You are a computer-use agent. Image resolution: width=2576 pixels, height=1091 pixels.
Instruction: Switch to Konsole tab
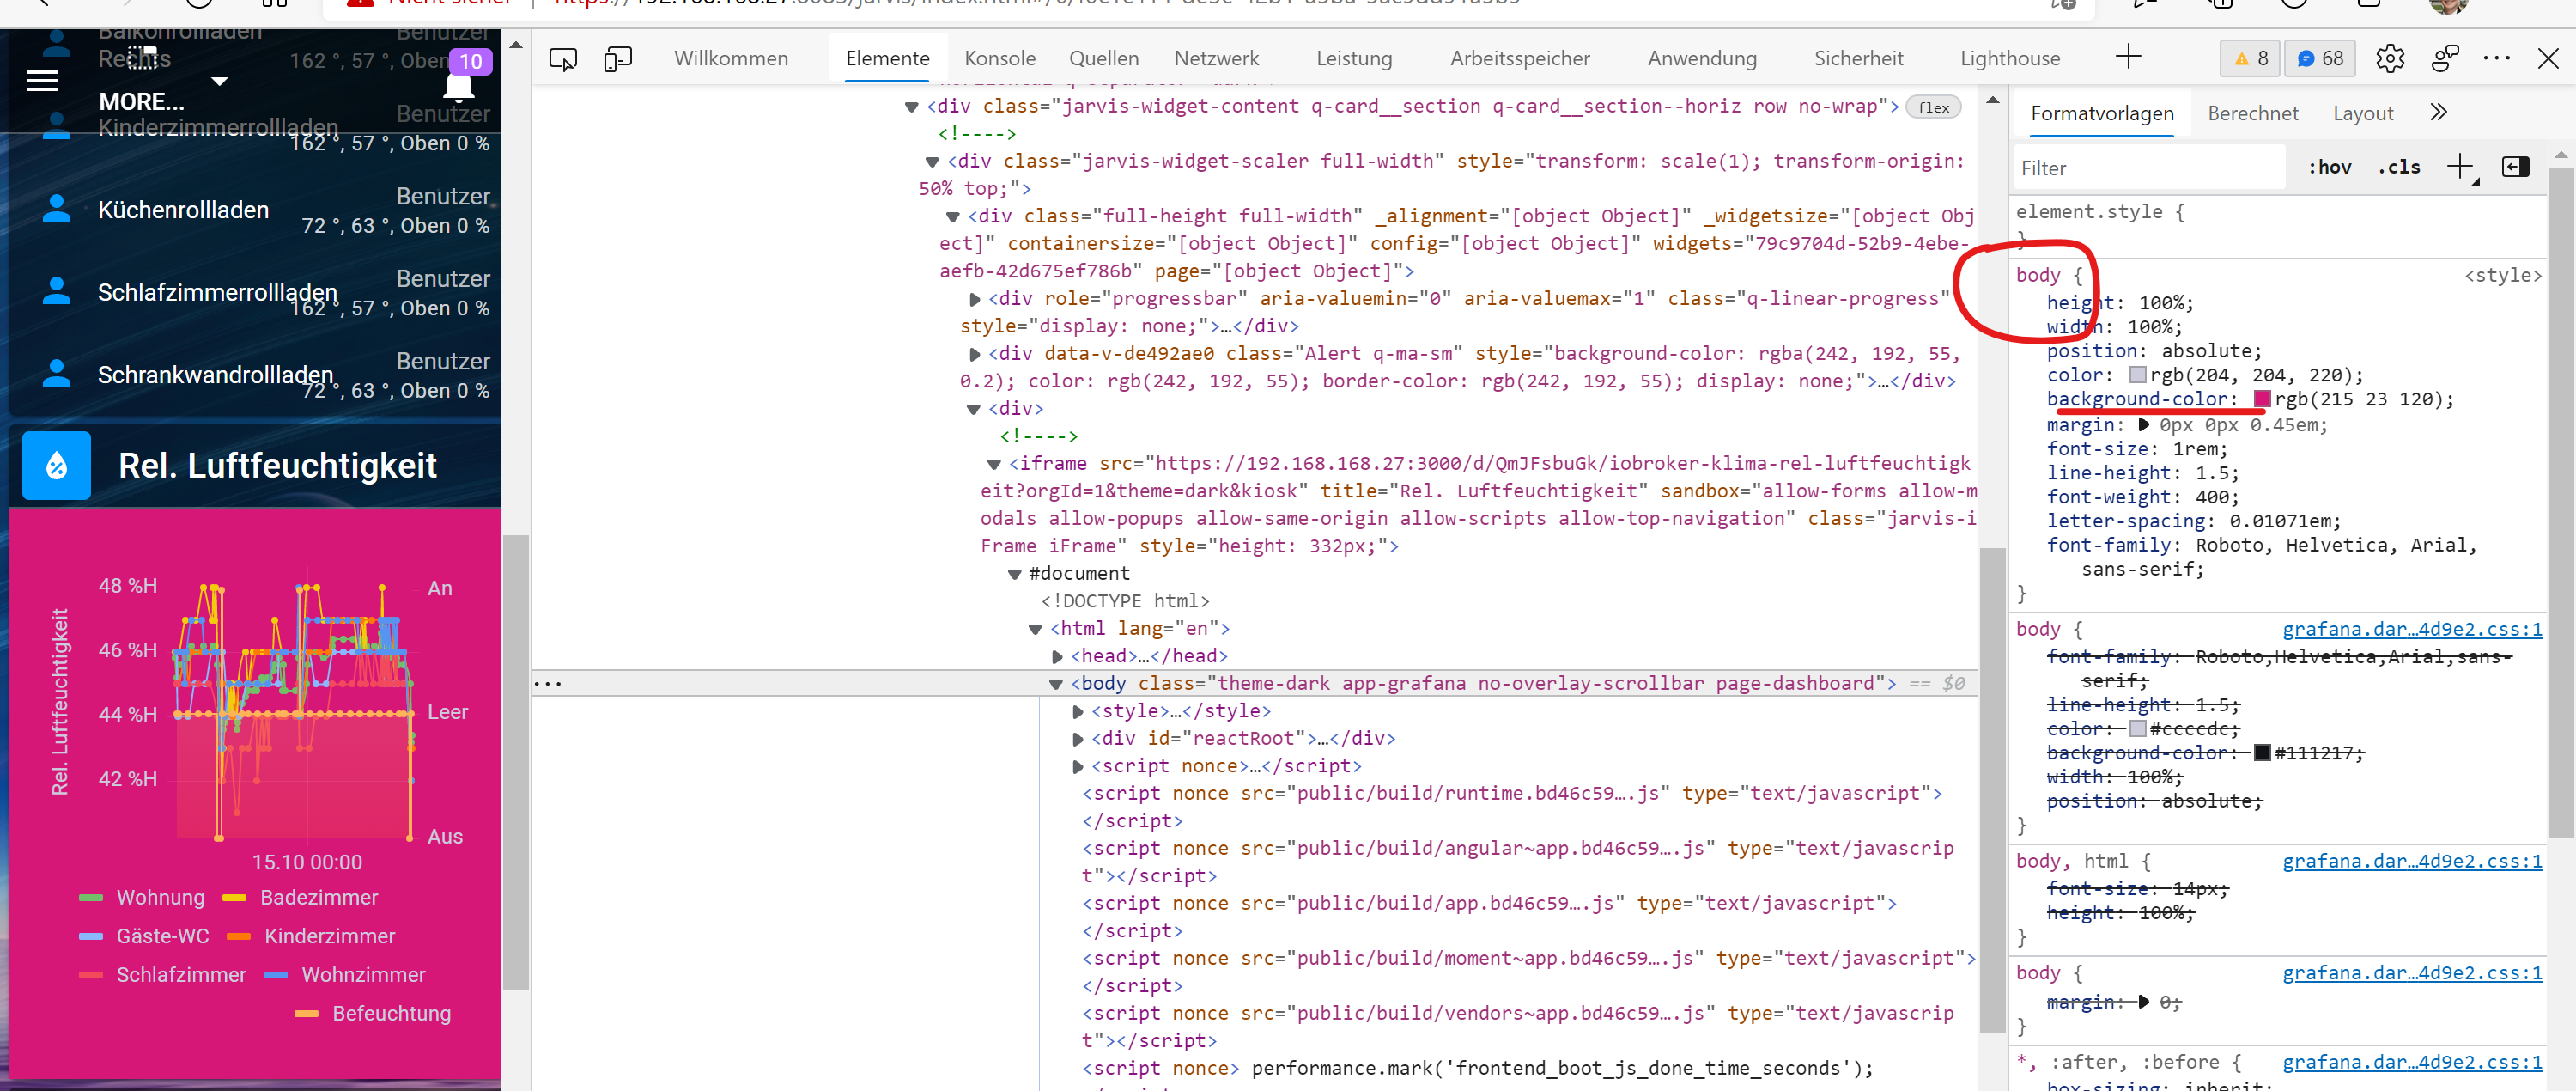click(x=999, y=59)
